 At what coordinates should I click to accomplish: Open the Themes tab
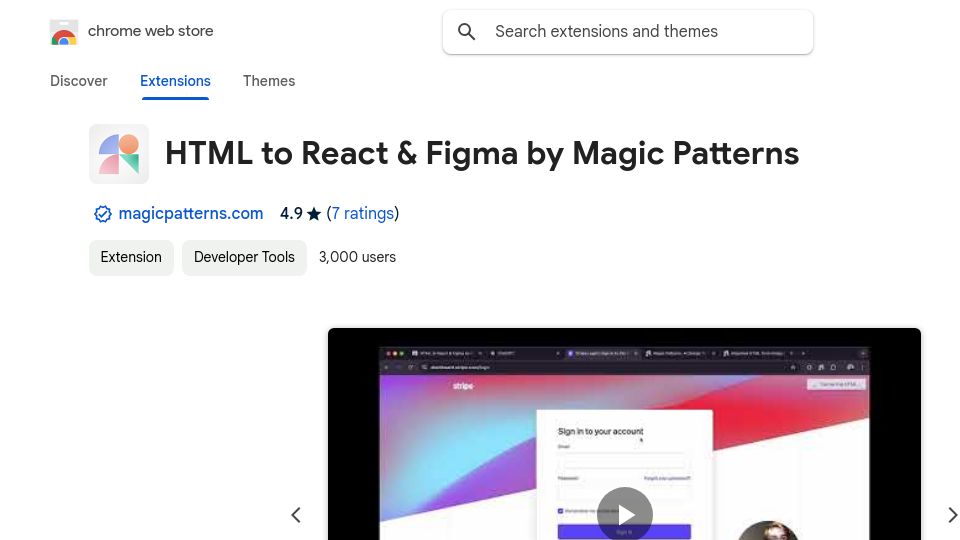[x=269, y=81]
